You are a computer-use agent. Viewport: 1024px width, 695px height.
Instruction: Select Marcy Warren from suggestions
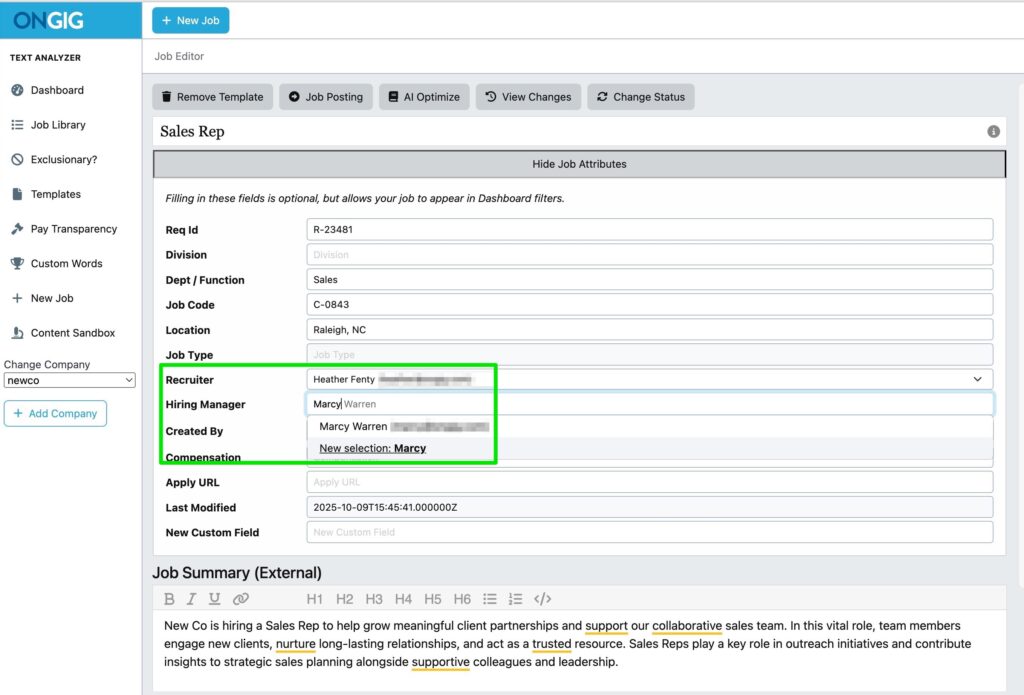(353, 427)
